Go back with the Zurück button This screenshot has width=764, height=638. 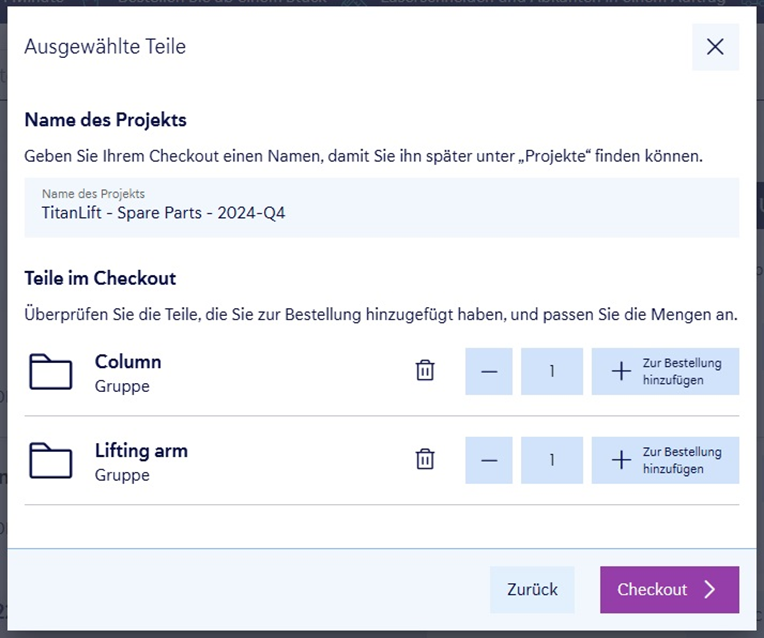point(532,589)
